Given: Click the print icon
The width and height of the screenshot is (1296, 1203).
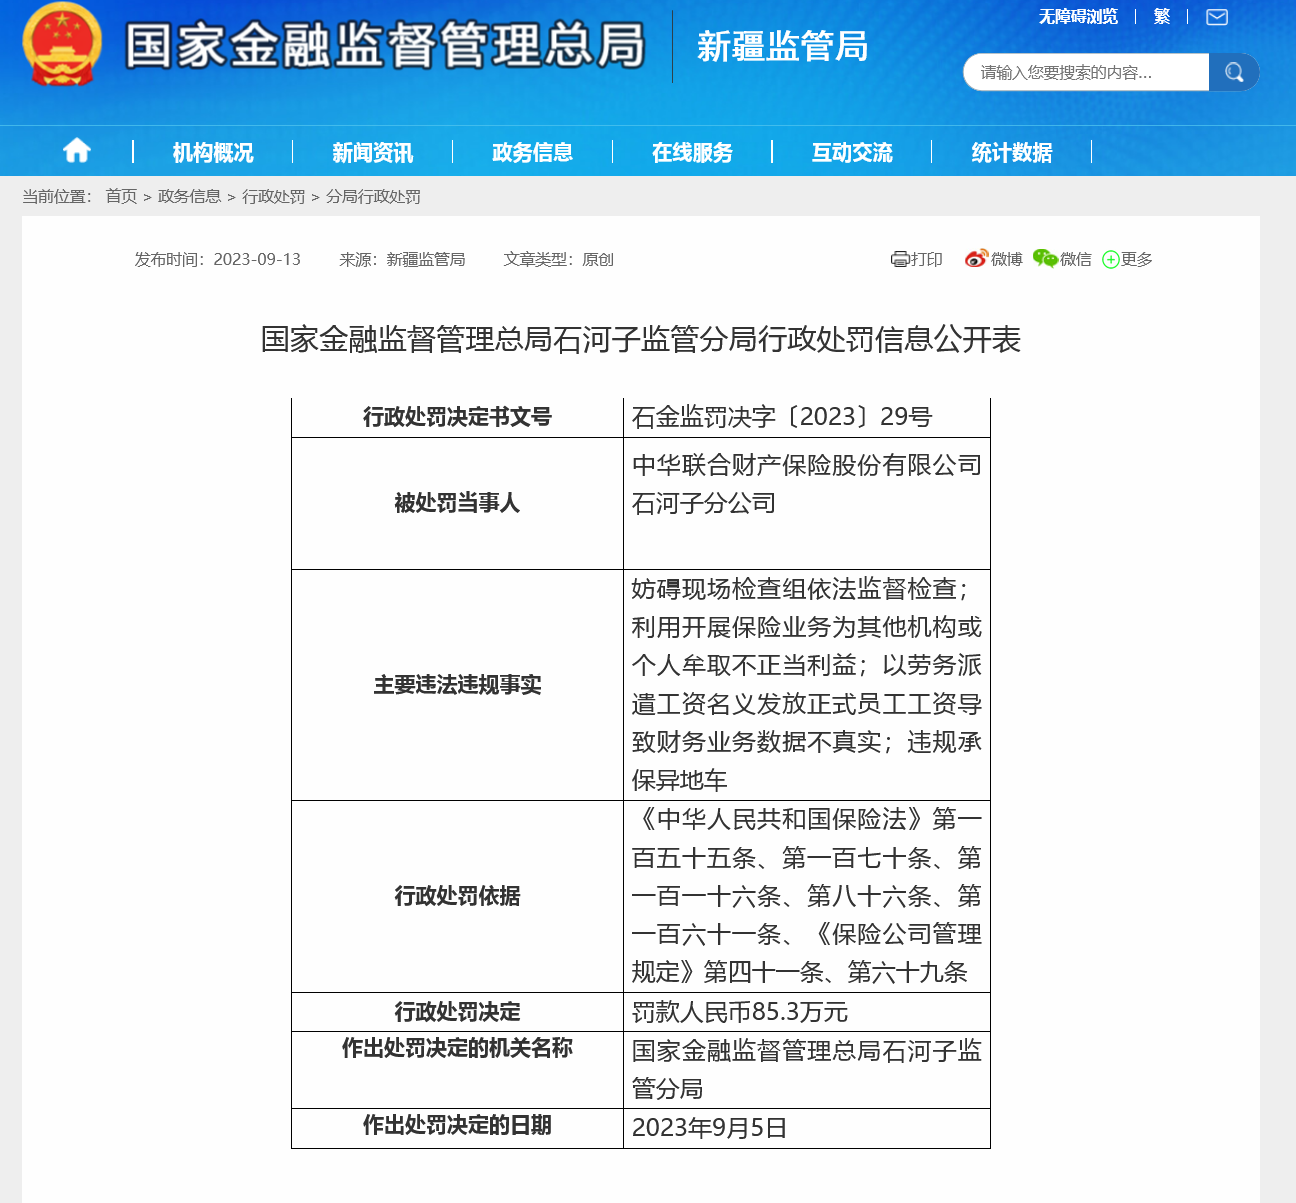Looking at the screenshot, I should [899, 259].
